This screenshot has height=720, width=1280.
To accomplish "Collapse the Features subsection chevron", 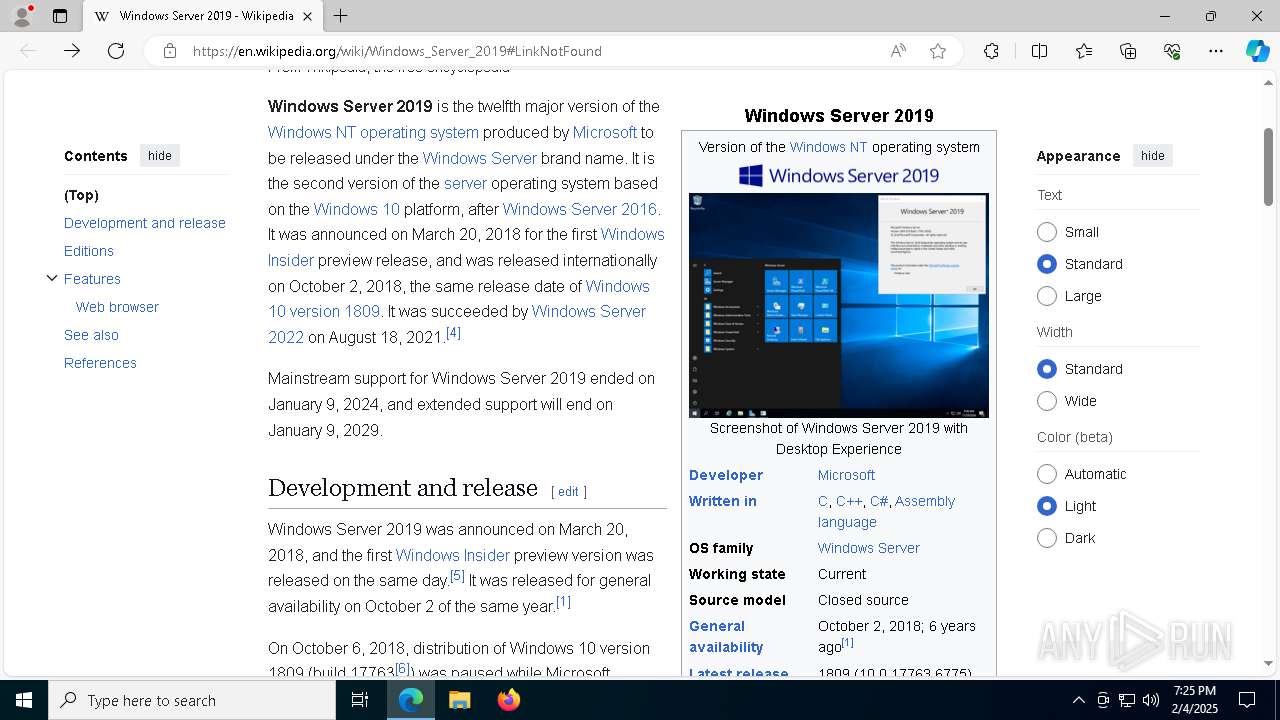I will (52, 278).
